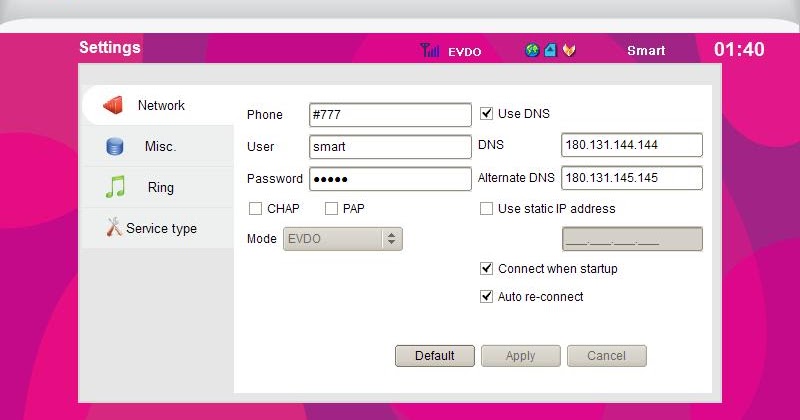800x420 pixels.
Task: Open the Misc. settings tab
Action: tap(158, 146)
